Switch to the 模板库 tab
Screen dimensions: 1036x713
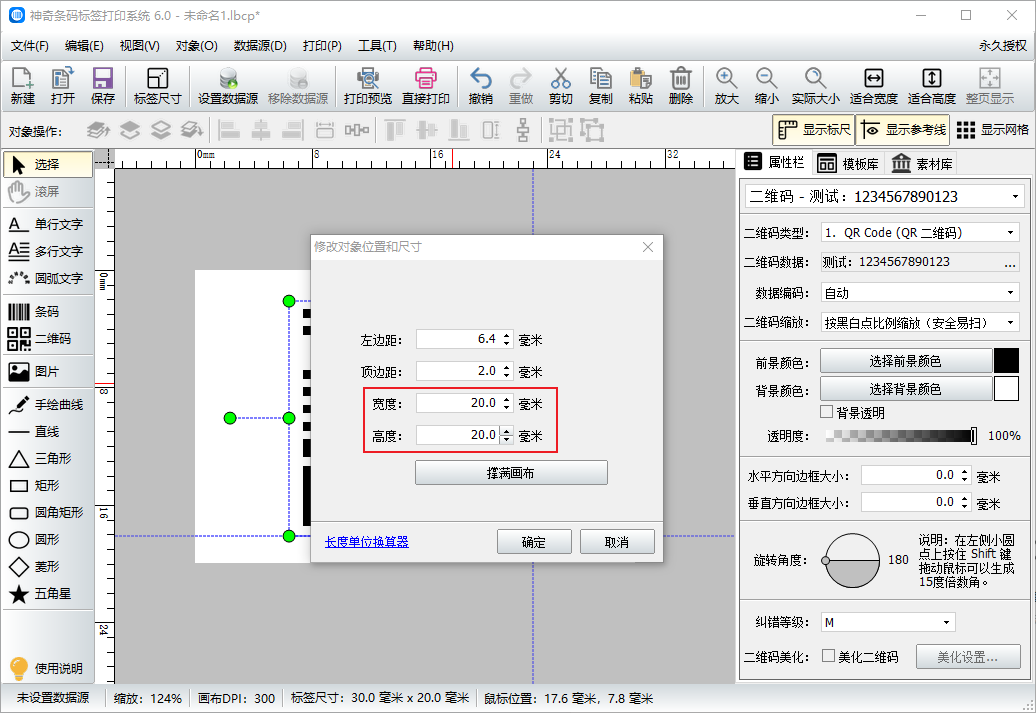click(848, 163)
